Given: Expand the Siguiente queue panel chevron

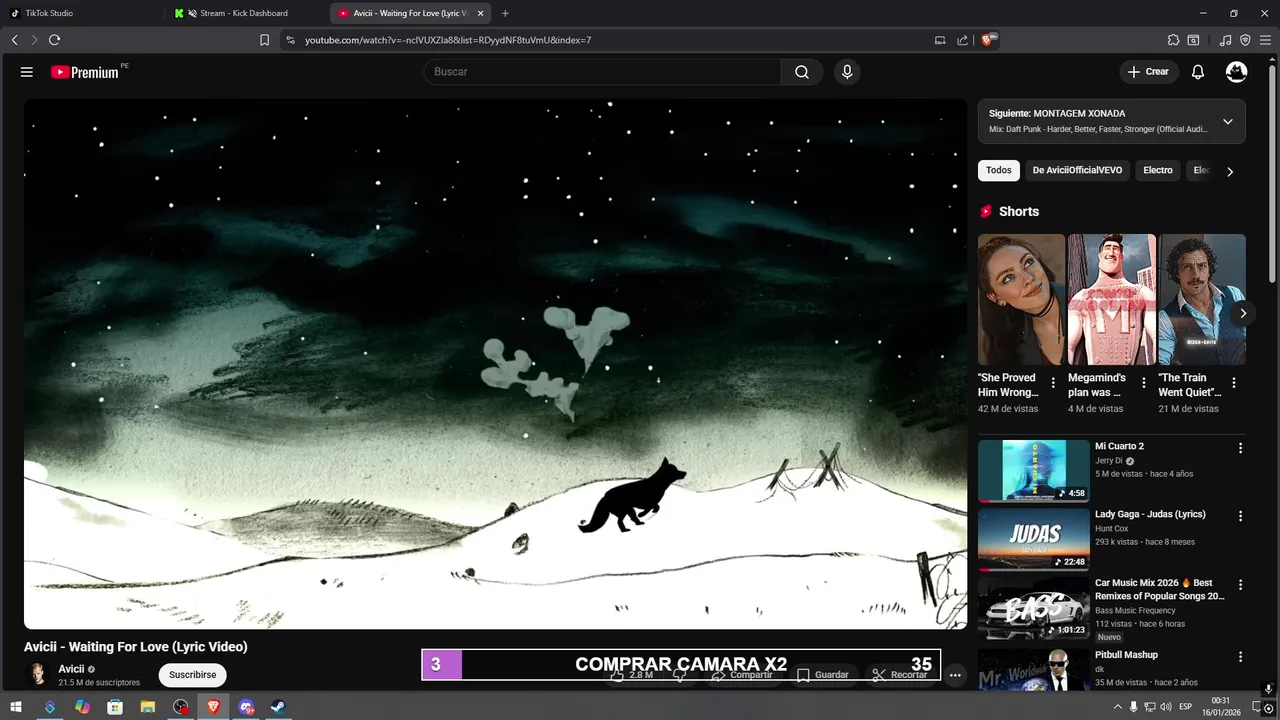Looking at the screenshot, I should click(1227, 122).
